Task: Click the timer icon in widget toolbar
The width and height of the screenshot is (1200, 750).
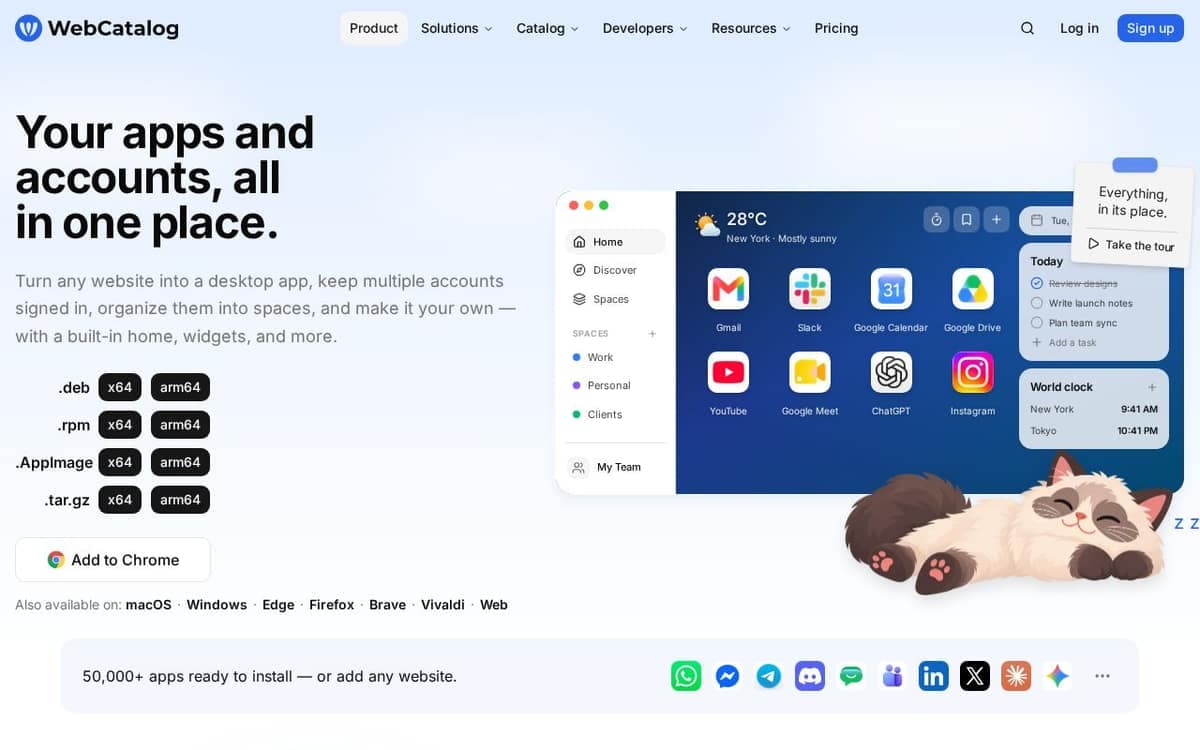Action: [936, 219]
